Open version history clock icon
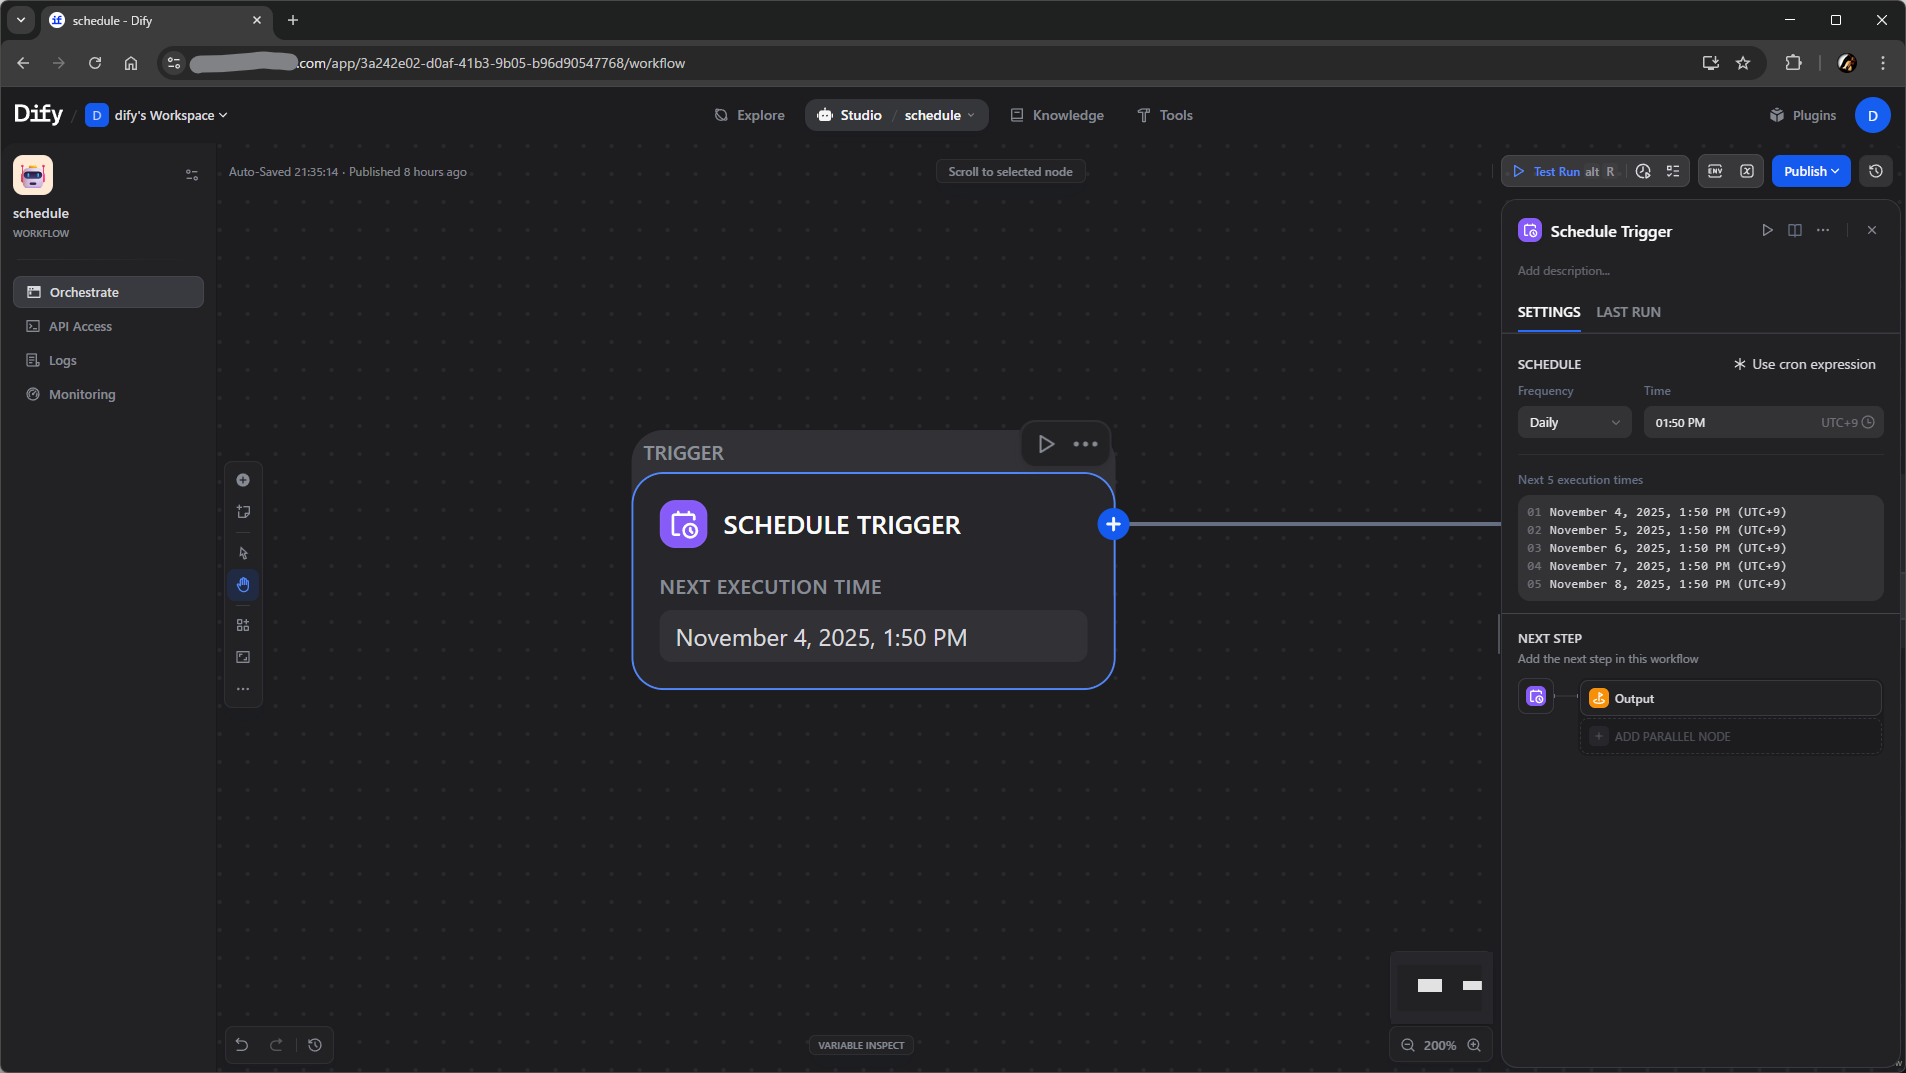Screen dimensions: 1906x1073 pyautogui.click(x=1875, y=171)
